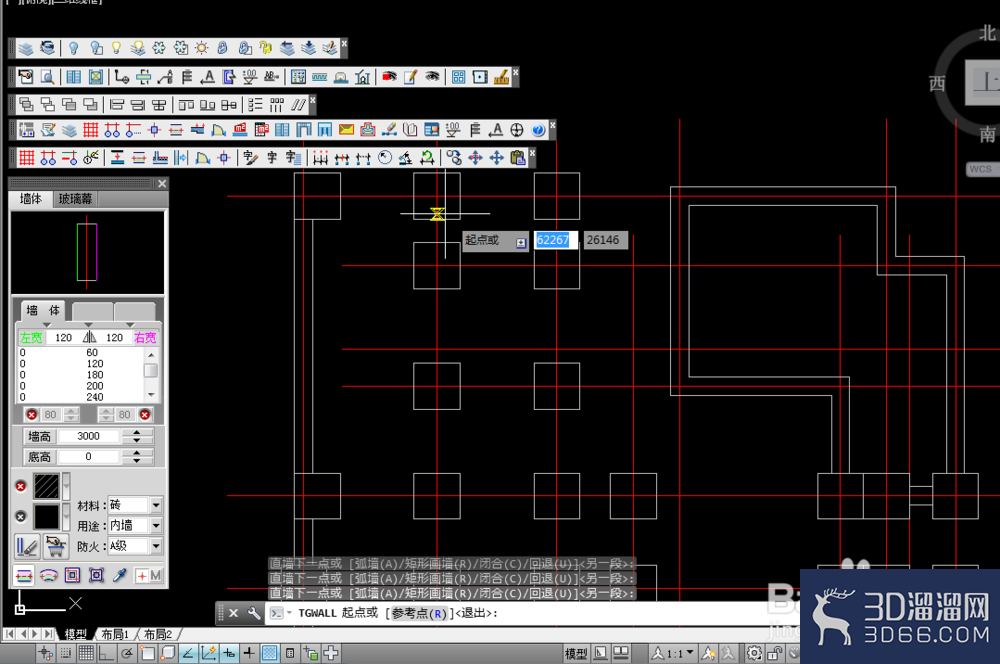This screenshot has width=1000, height=664.
Task: Toggle object snap in status bar
Action: [x=147, y=653]
